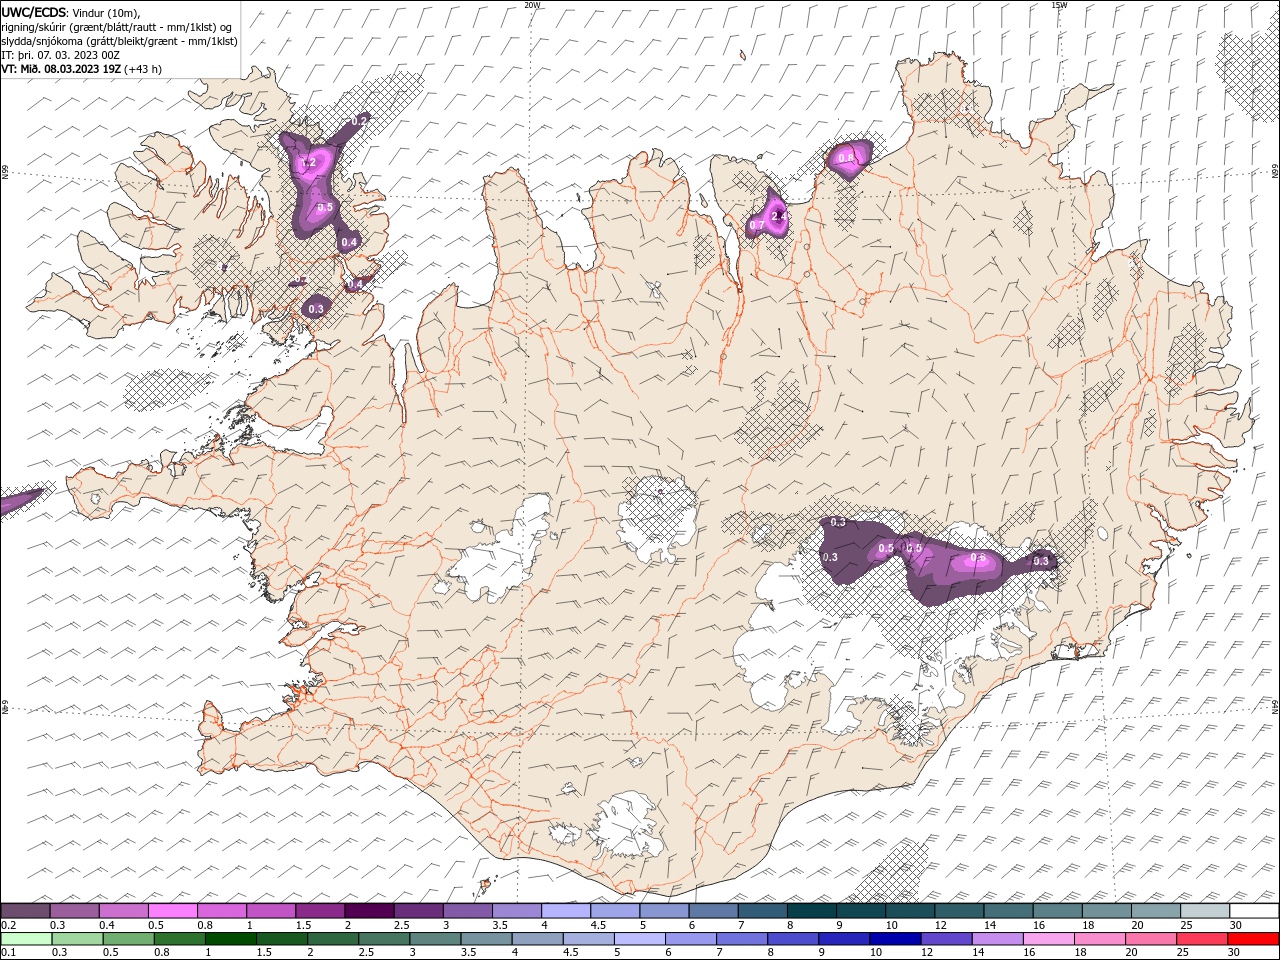This screenshot has height=960, width=1280.
Task: Click the 'IT: þri. 07. 03. 2023 00Z' line
Action: (x=61, y=55)
